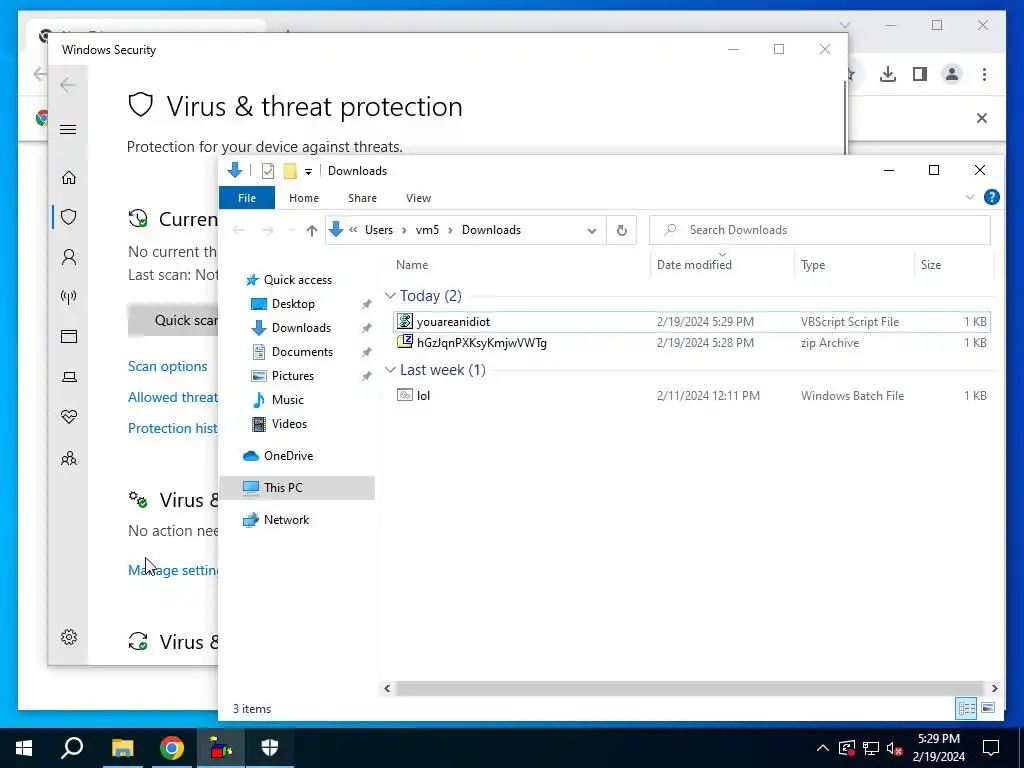Open the Share ribbon tab

(x=362, y=198)
